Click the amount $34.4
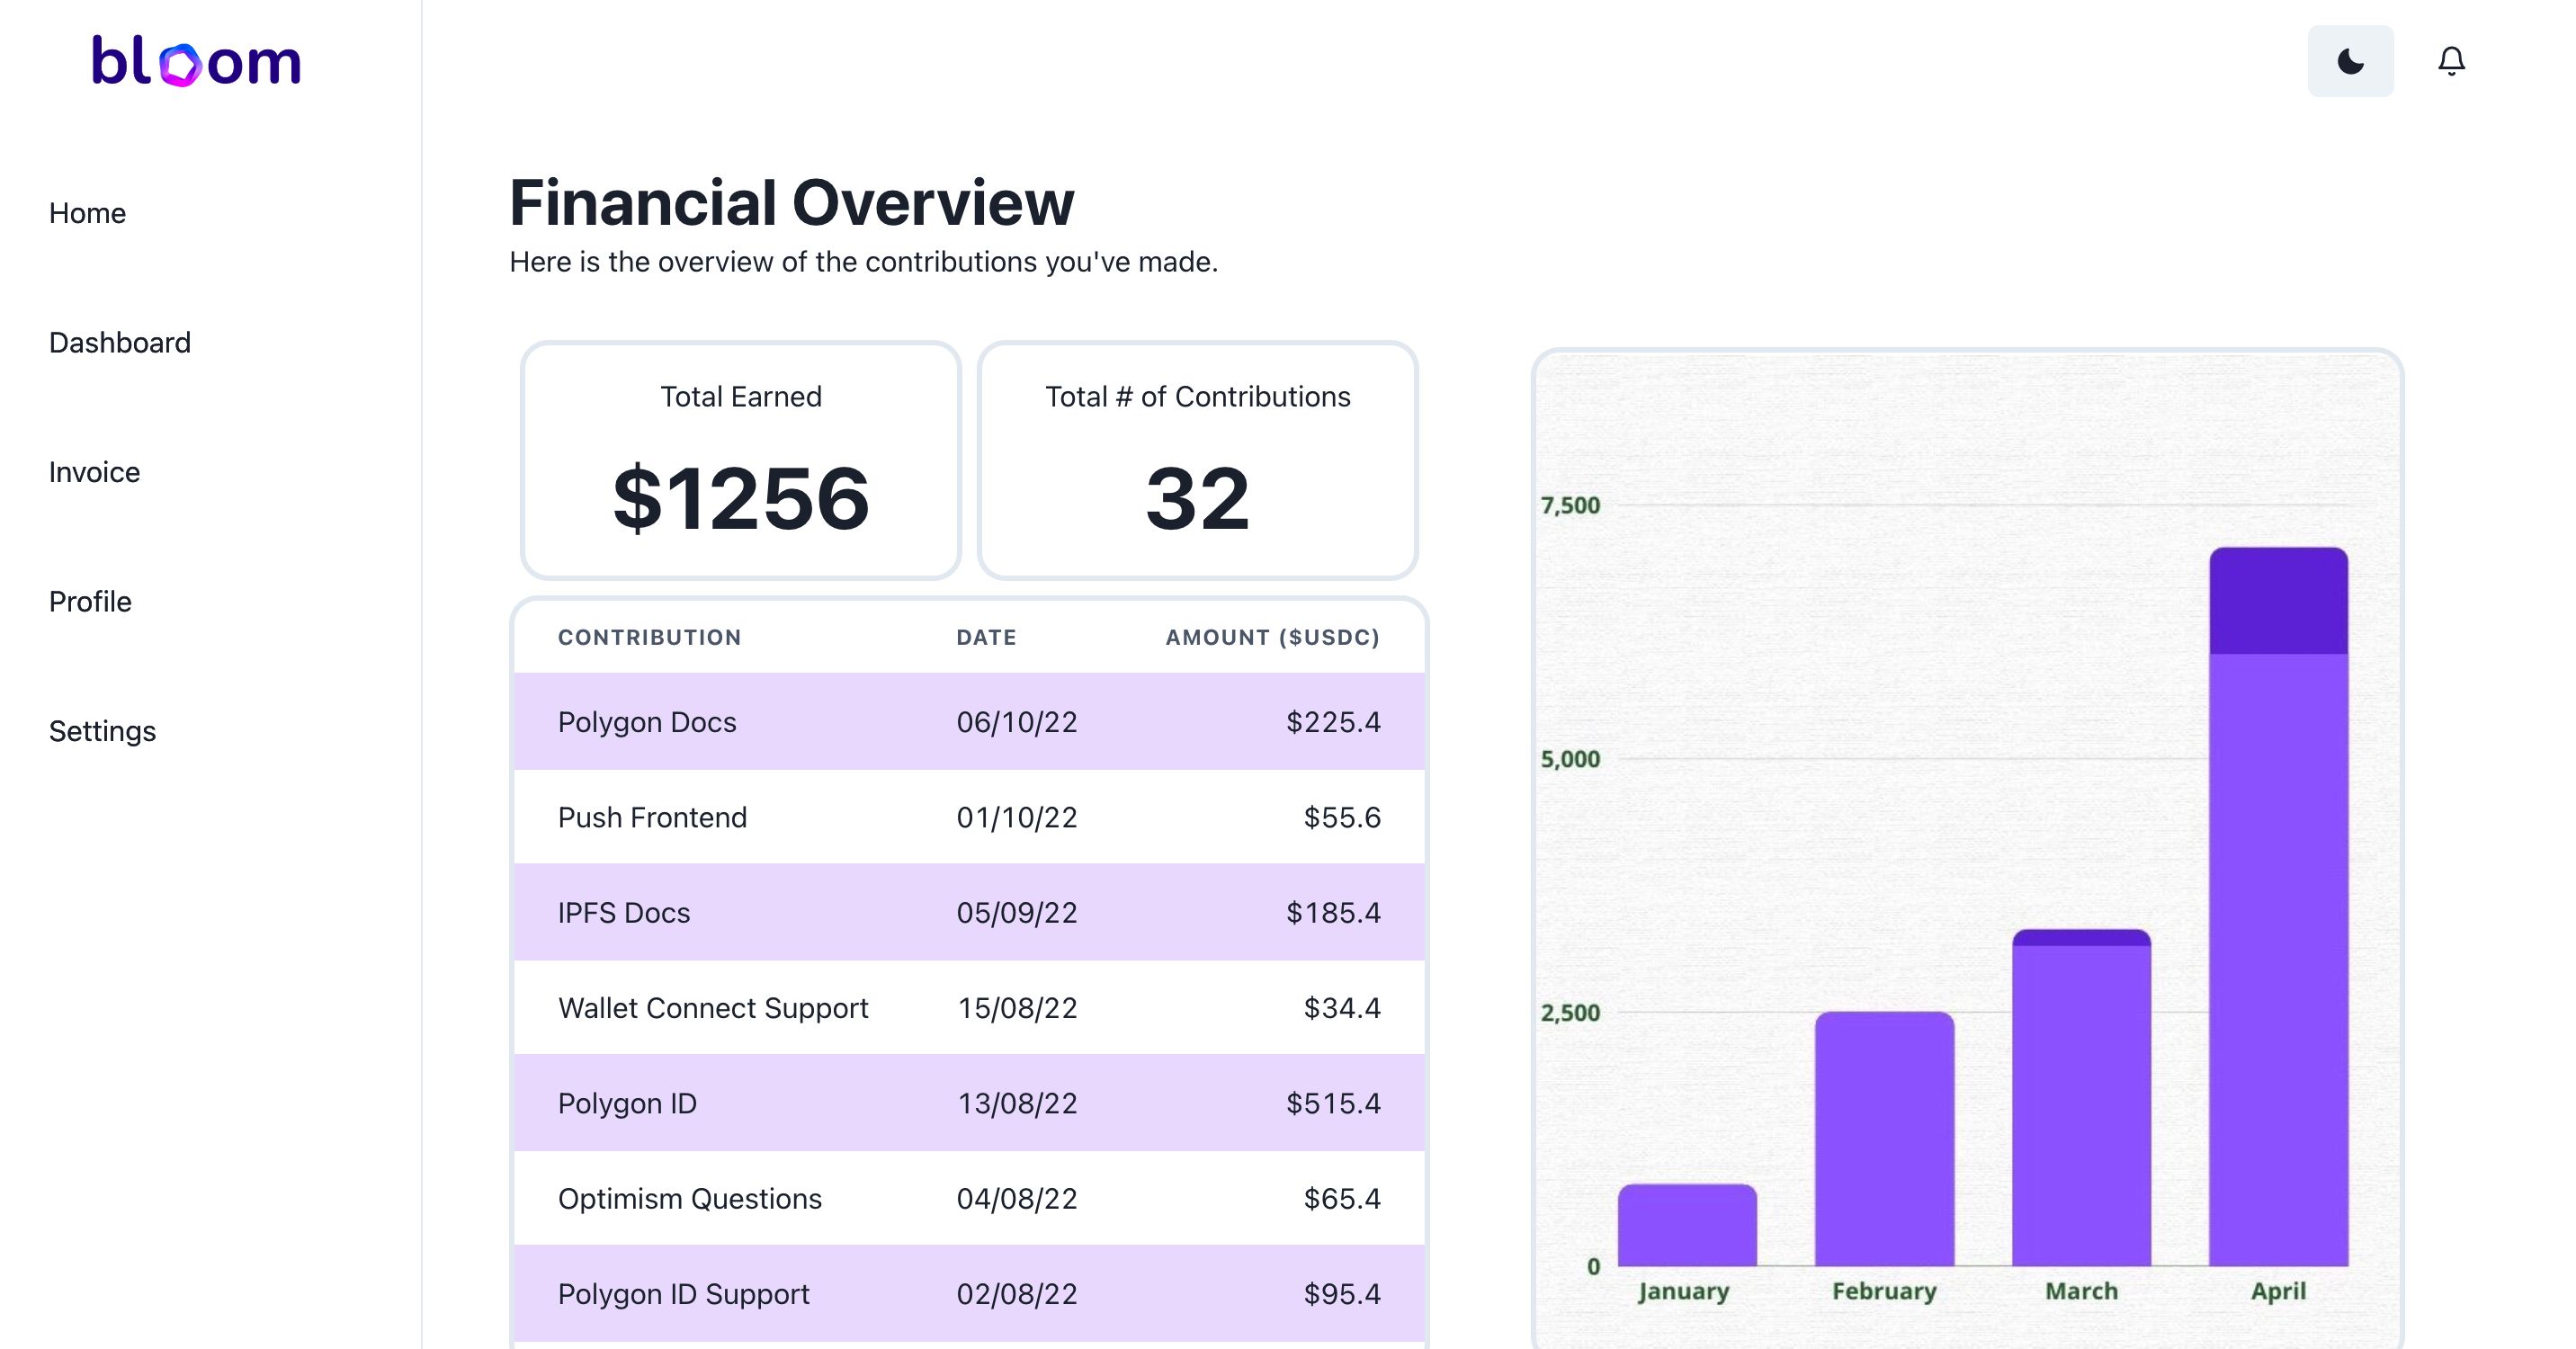Image resolution: width=2576 pixels, height=1349 pixels. tap(1342, 1007)
